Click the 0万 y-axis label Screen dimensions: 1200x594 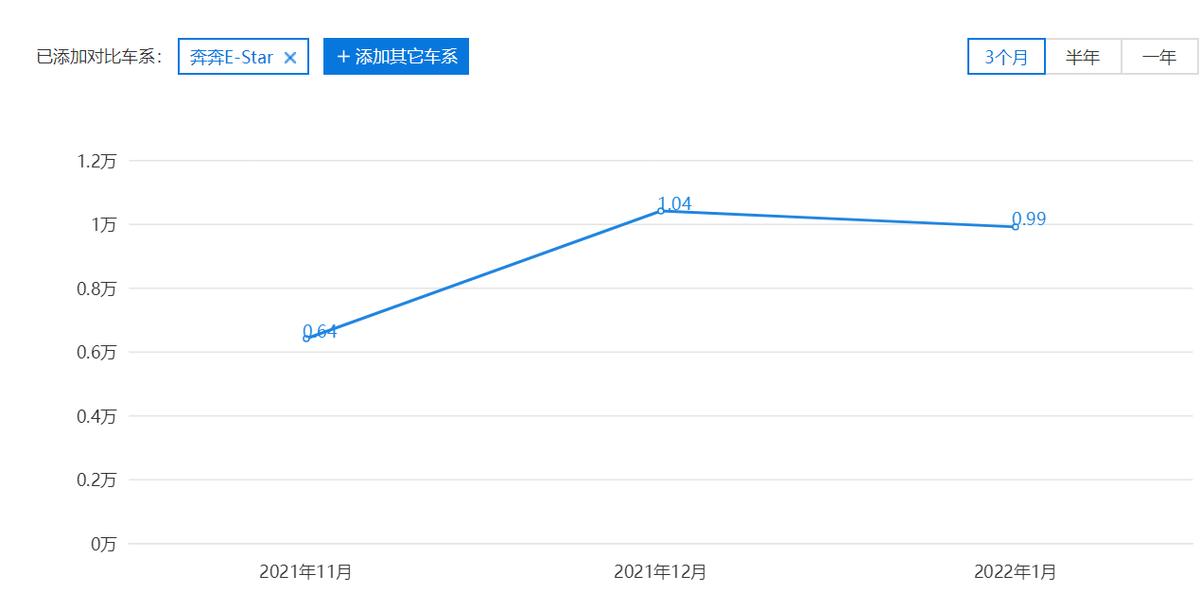(x=103, y=544)
